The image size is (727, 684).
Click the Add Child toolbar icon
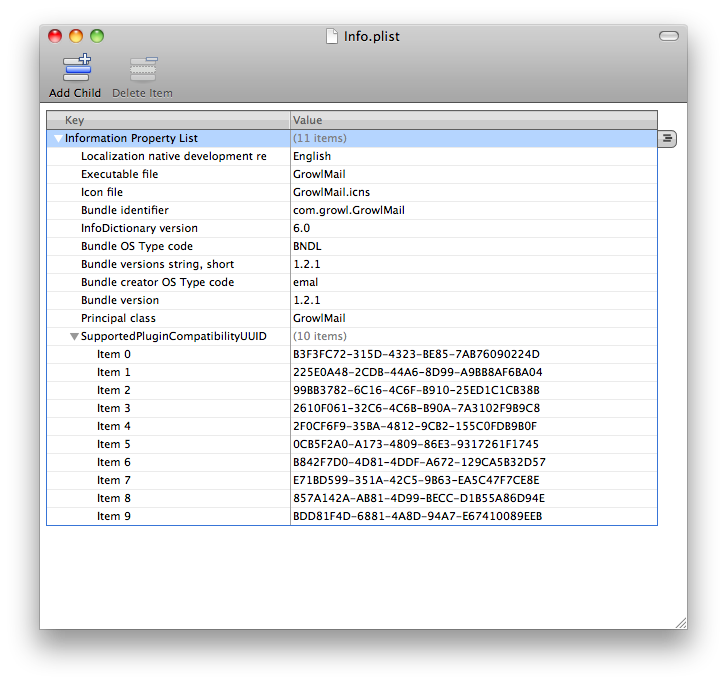click(77, 68)
